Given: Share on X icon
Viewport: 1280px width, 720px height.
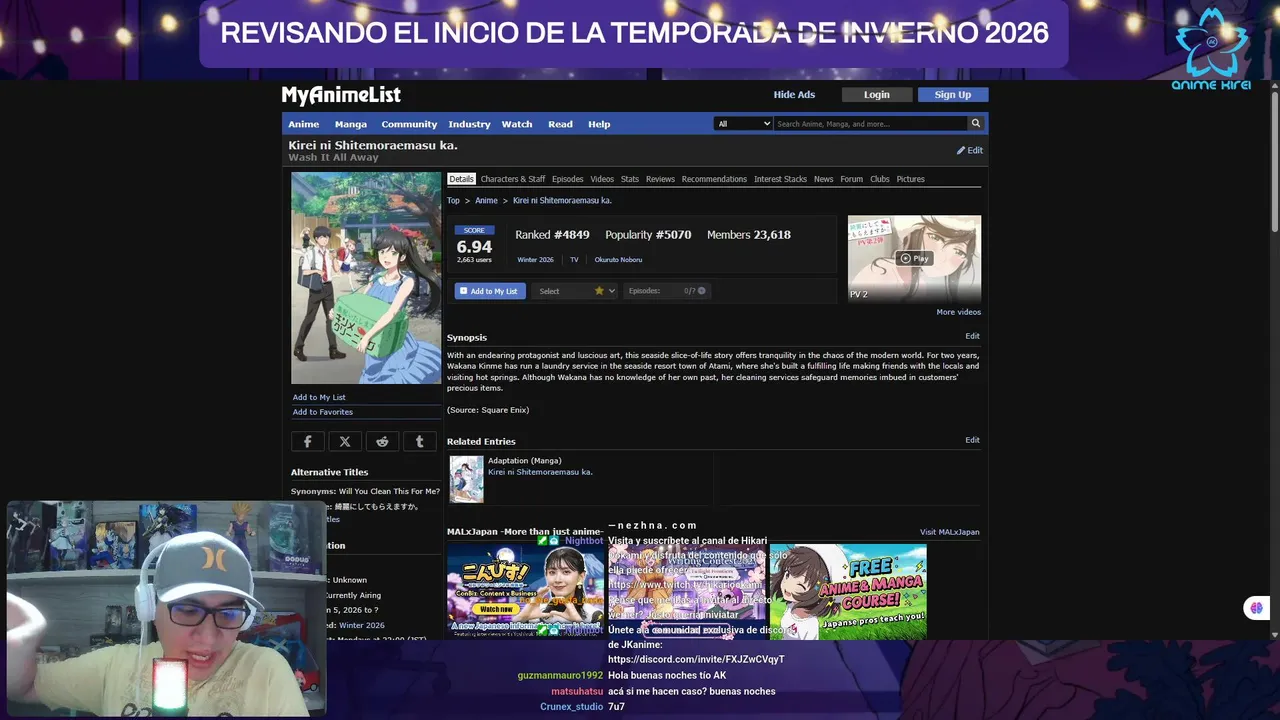Looking at the screenshot, I should (x=345, y=441).
